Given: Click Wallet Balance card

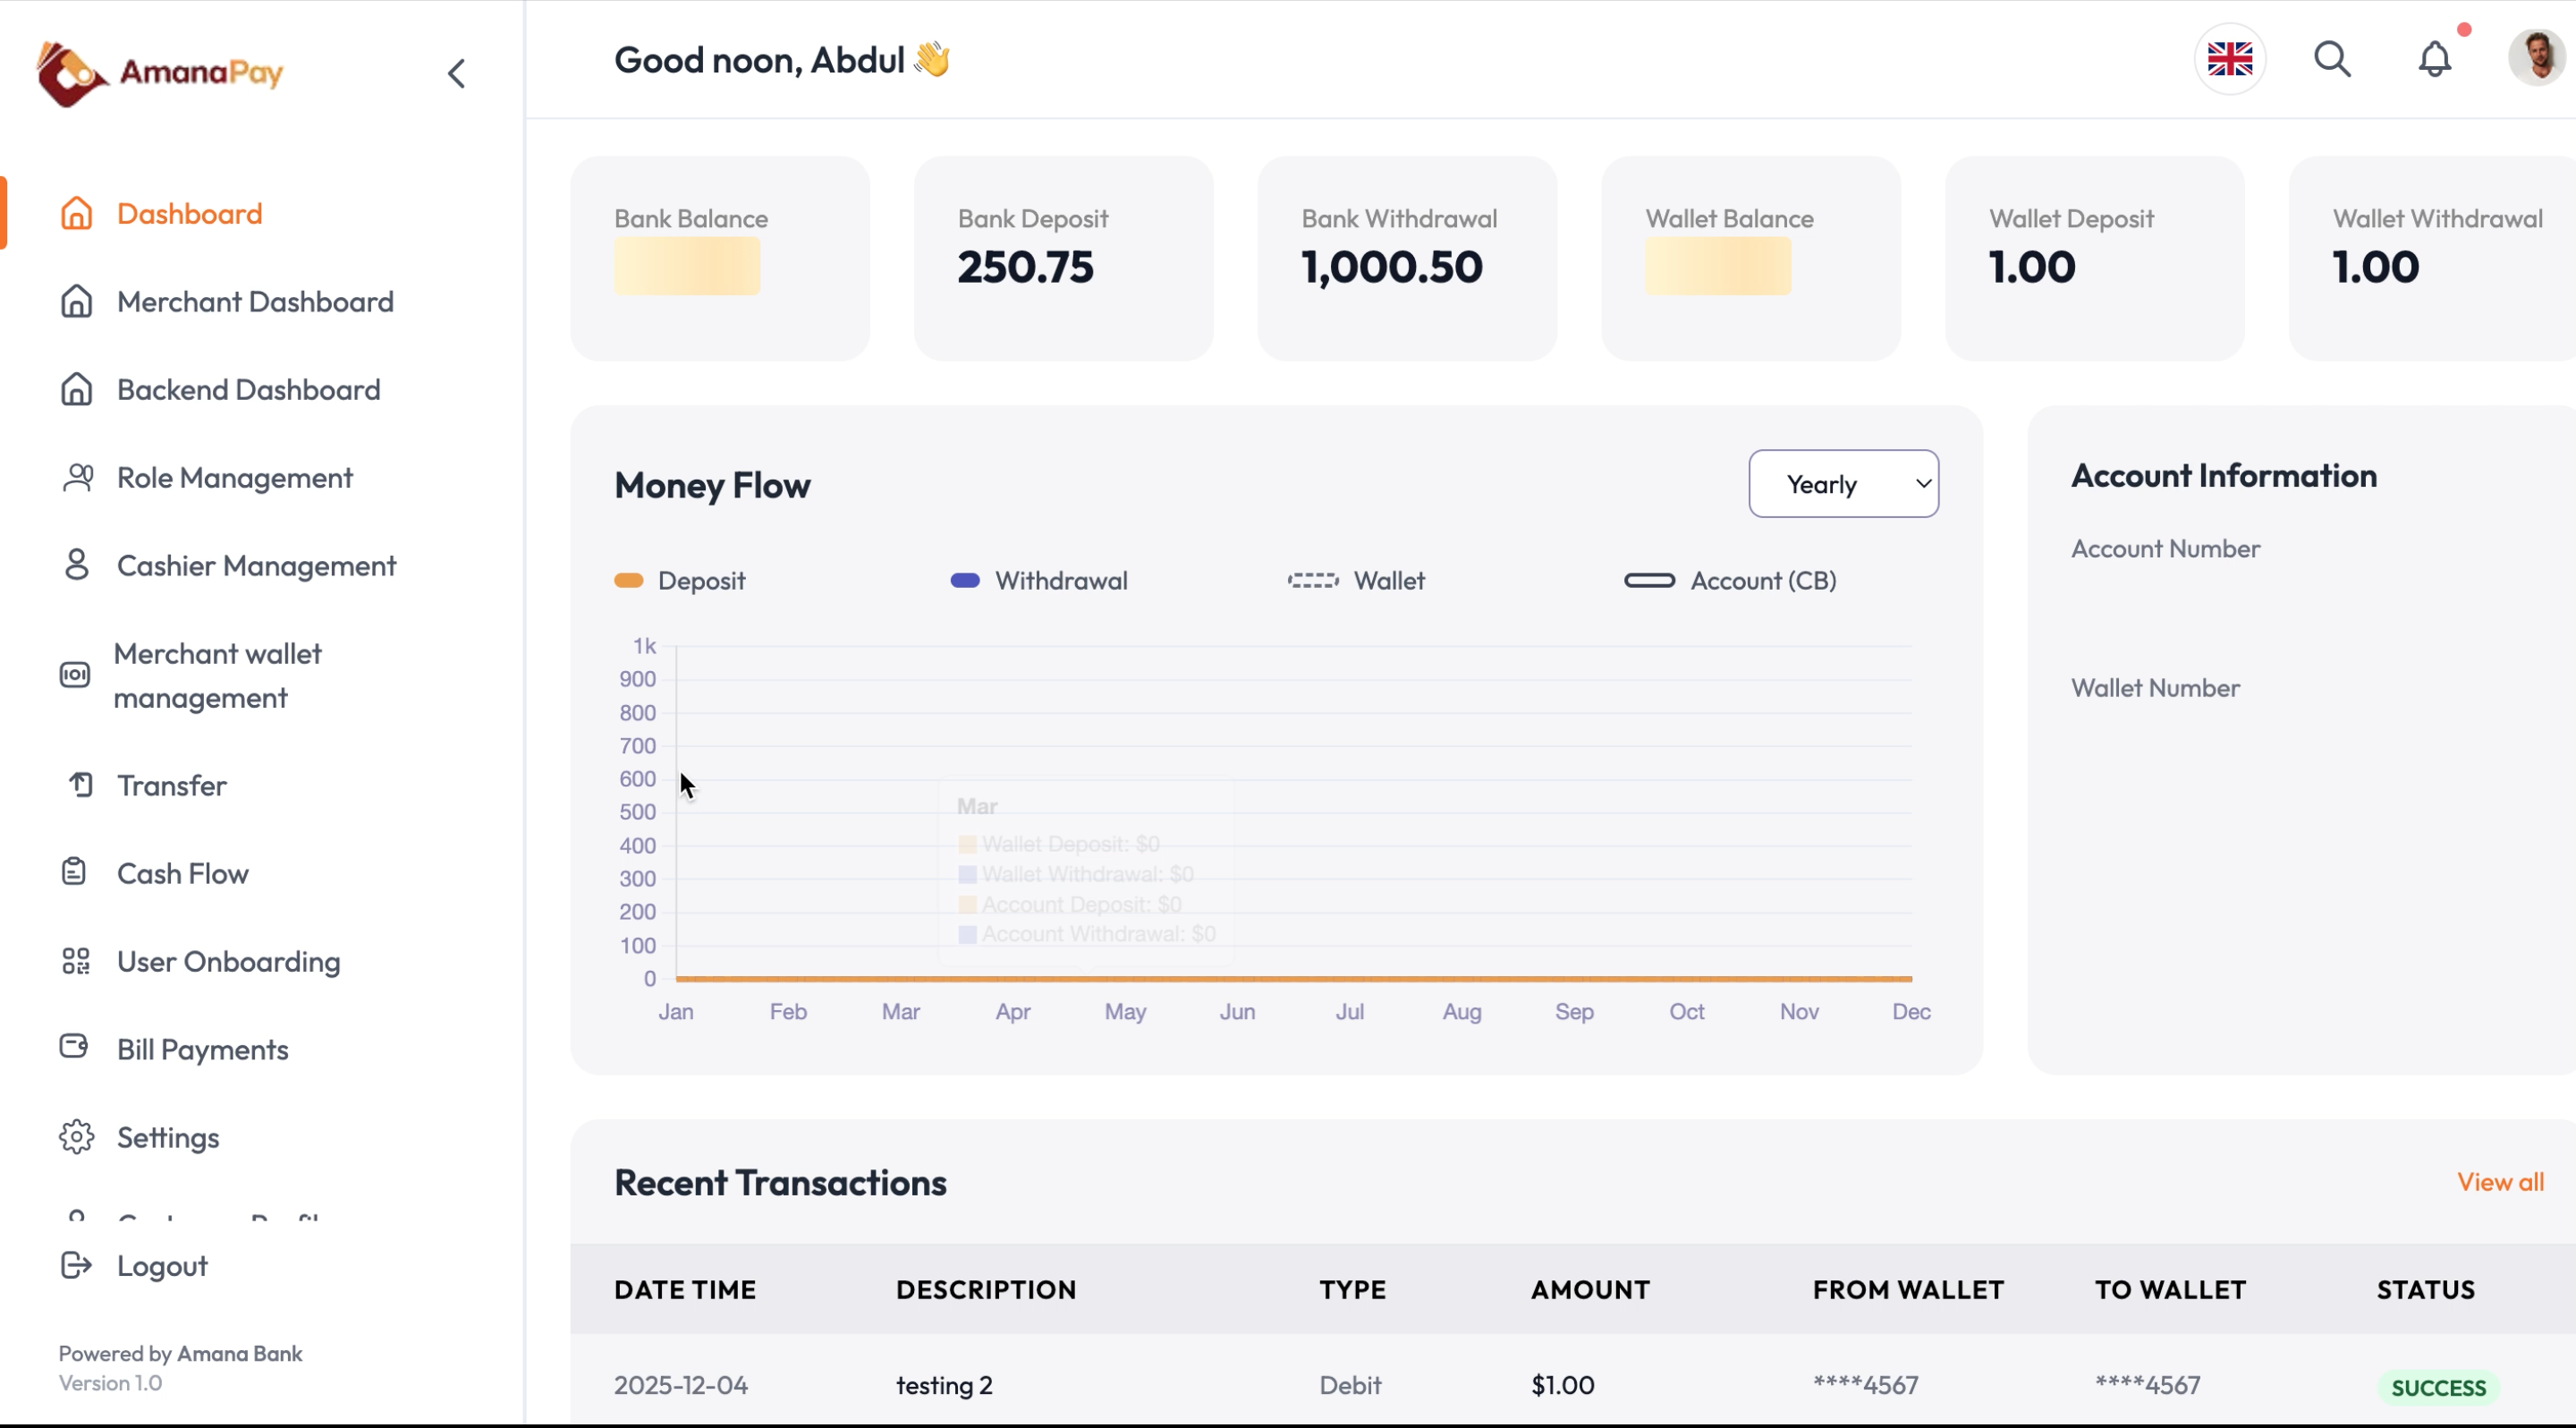Looking at the screenshot, I should 1751,258.
